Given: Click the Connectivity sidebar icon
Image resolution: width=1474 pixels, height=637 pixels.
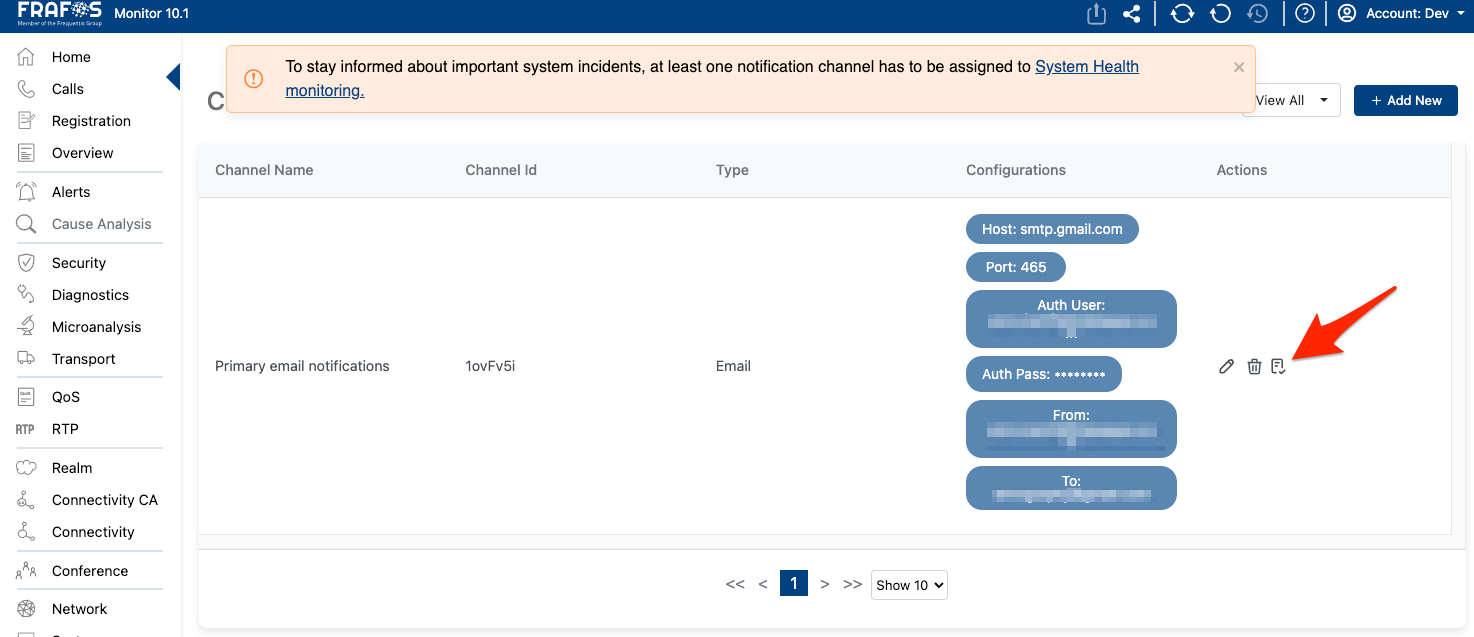Looking at the screenshot, I should point(27,532).
